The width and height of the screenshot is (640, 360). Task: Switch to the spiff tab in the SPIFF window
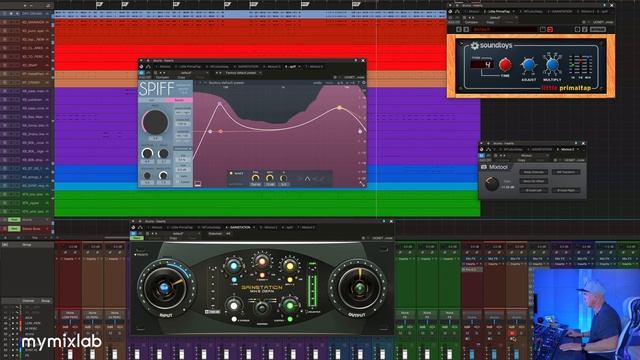click(x=290, y=67)
